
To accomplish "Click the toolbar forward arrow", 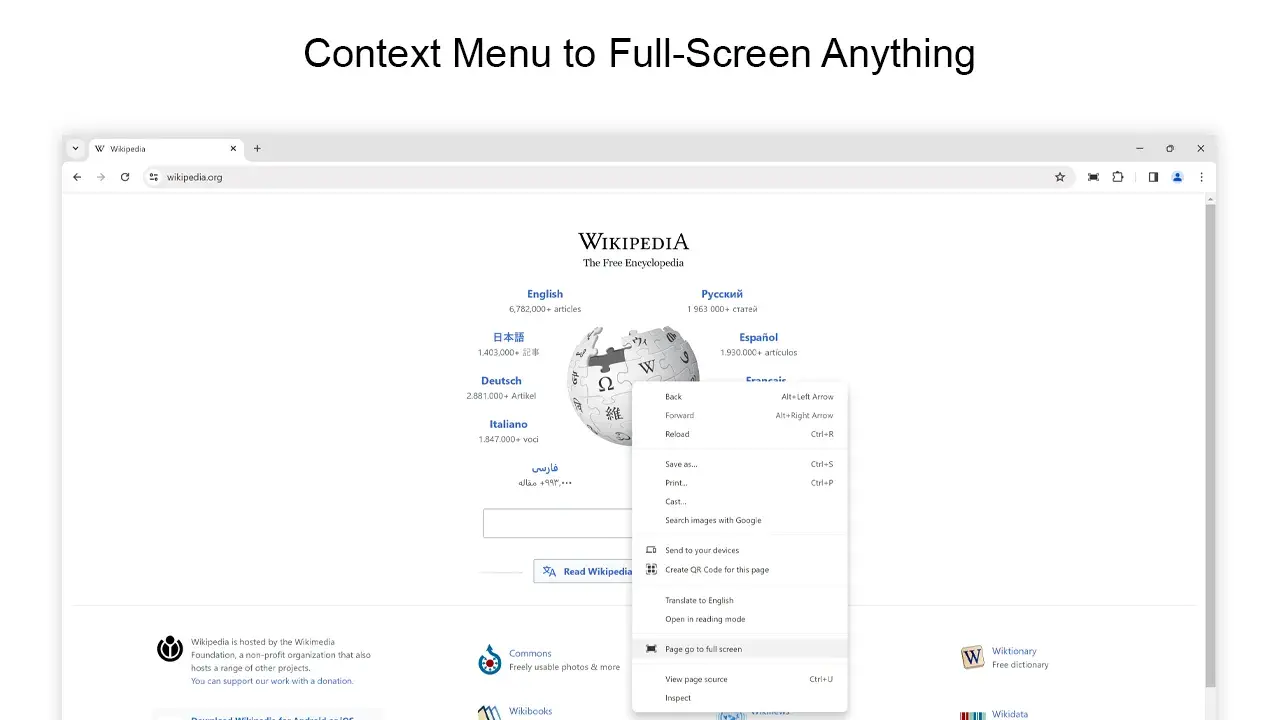I will pos(101,177).
